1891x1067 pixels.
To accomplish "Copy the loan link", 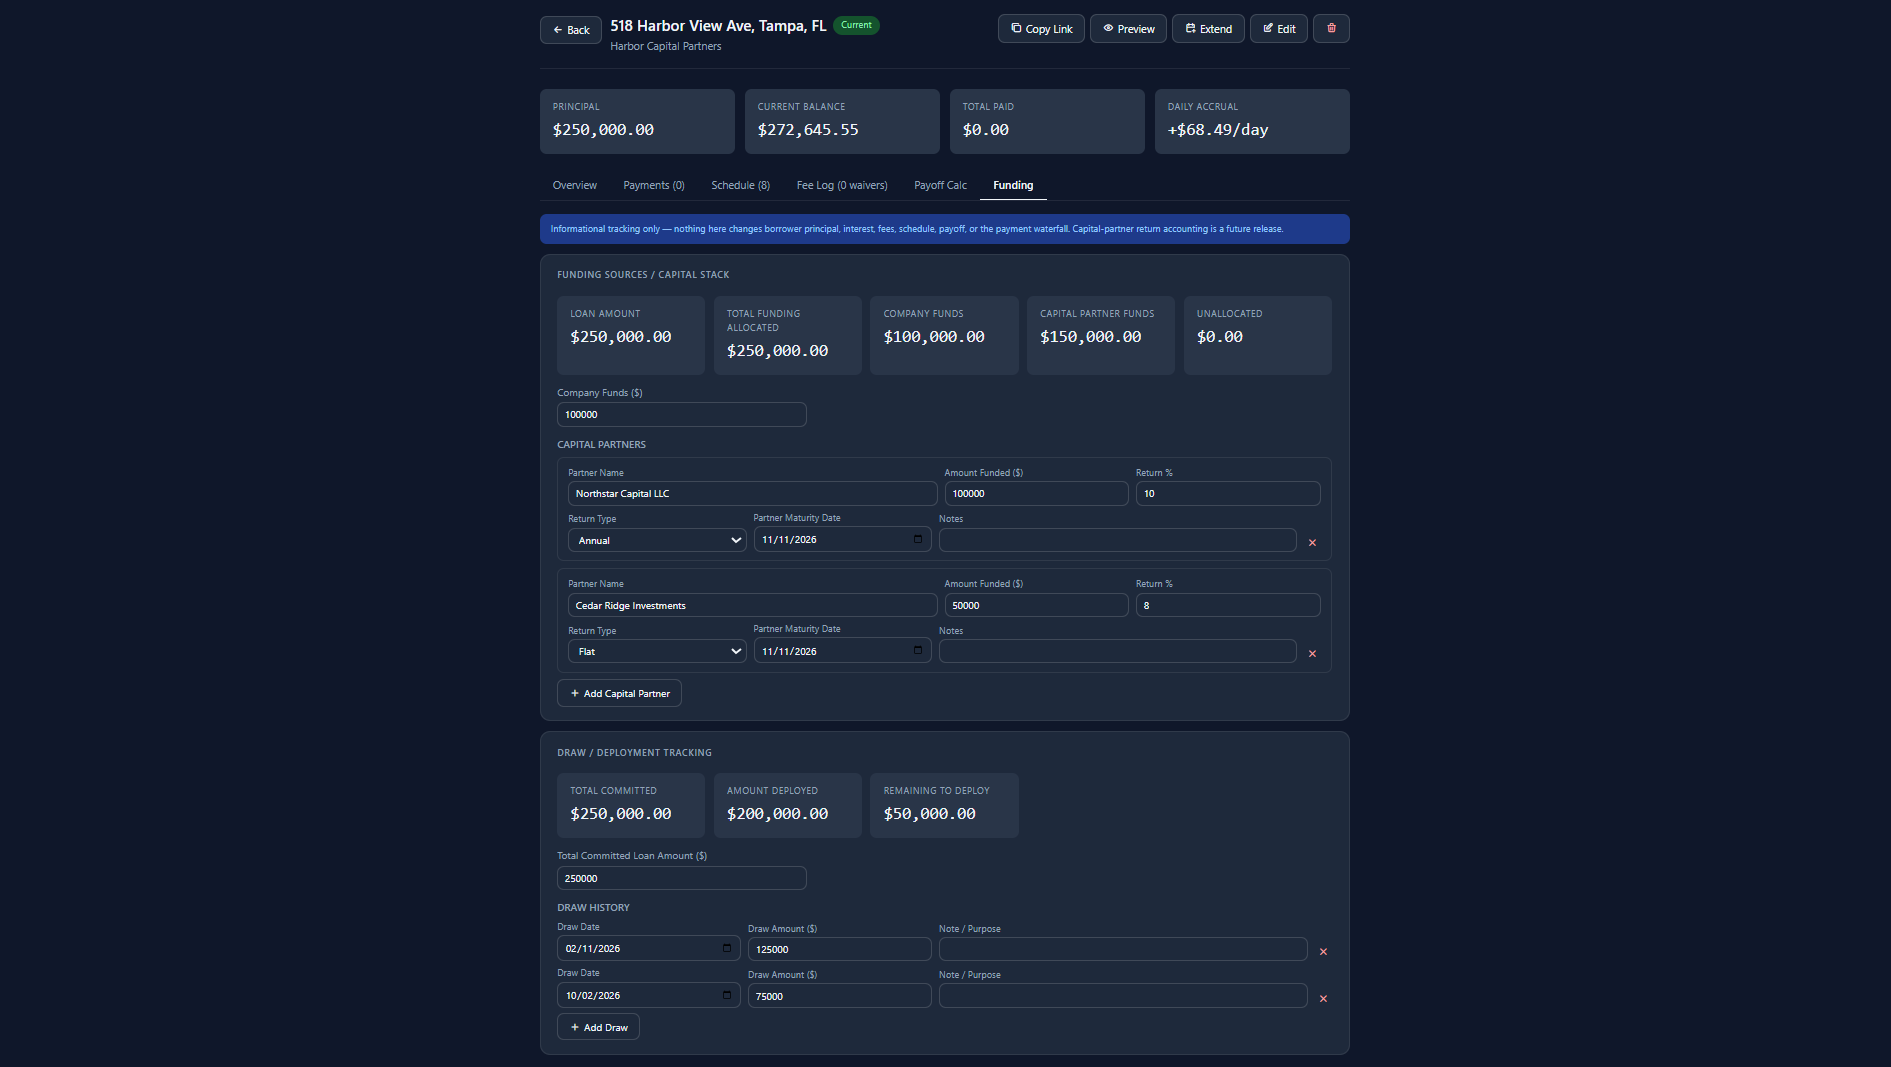I will [1041, 29].
